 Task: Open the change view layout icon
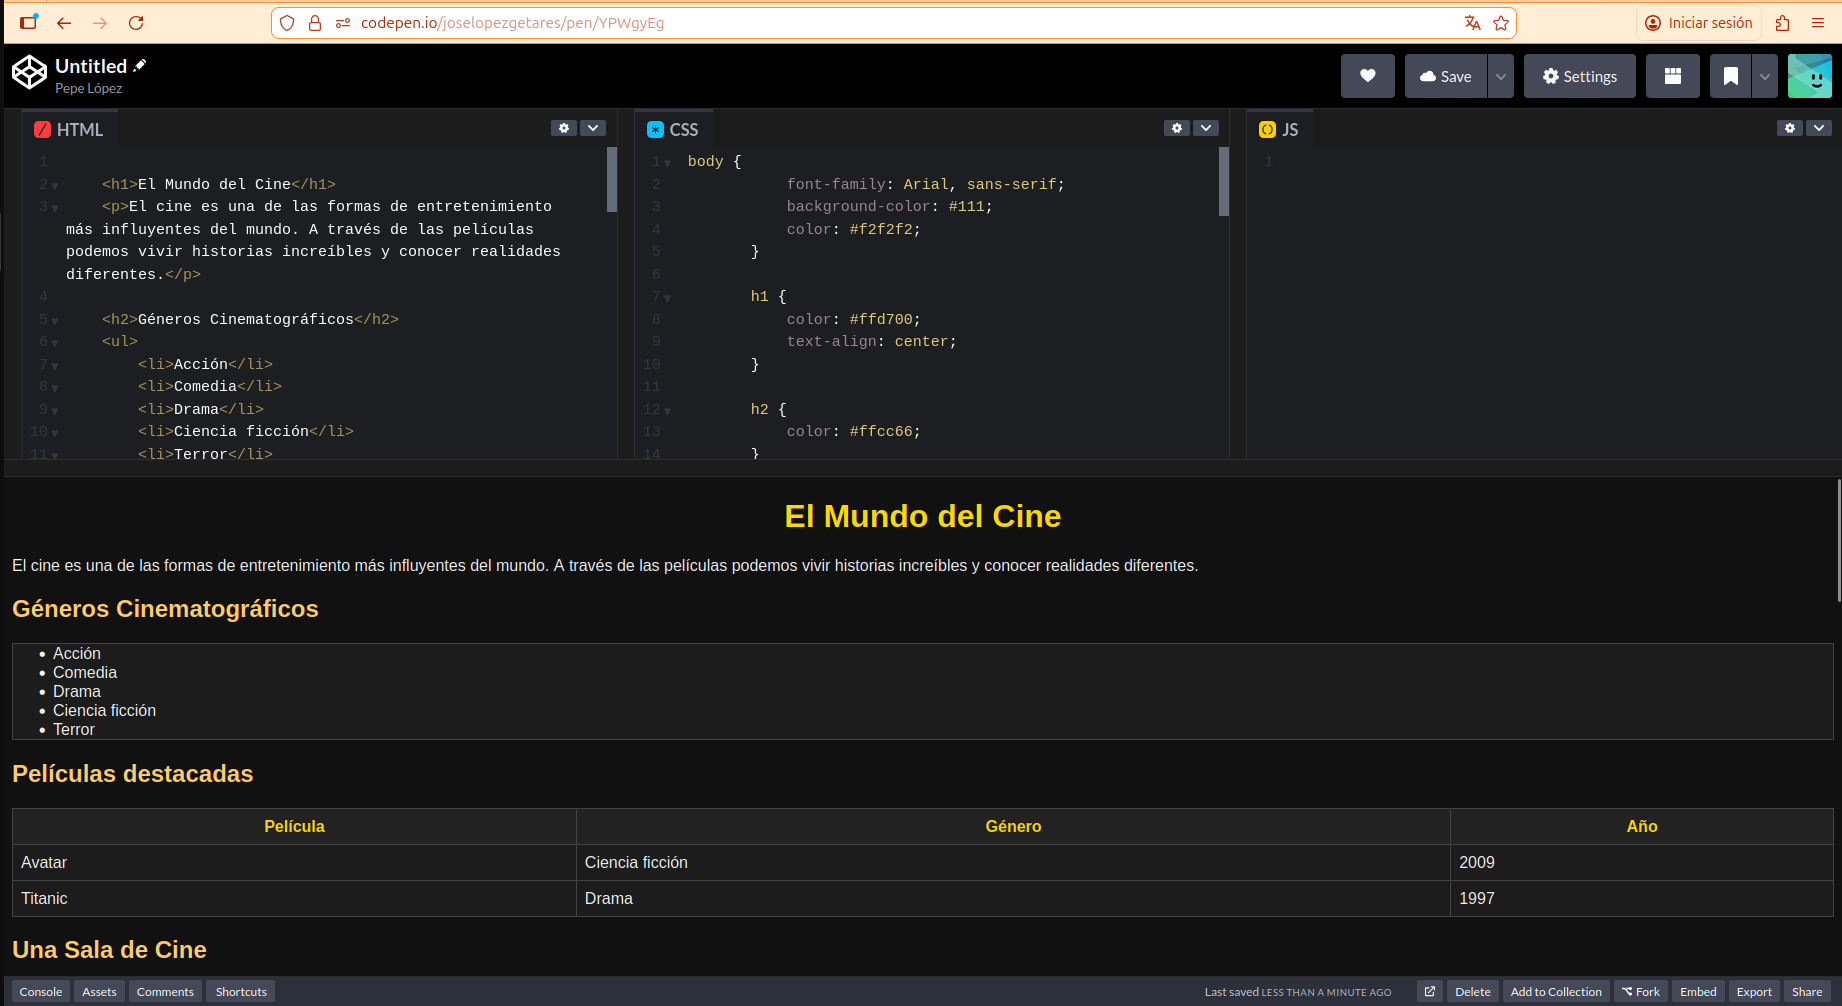click(1672, 76)
